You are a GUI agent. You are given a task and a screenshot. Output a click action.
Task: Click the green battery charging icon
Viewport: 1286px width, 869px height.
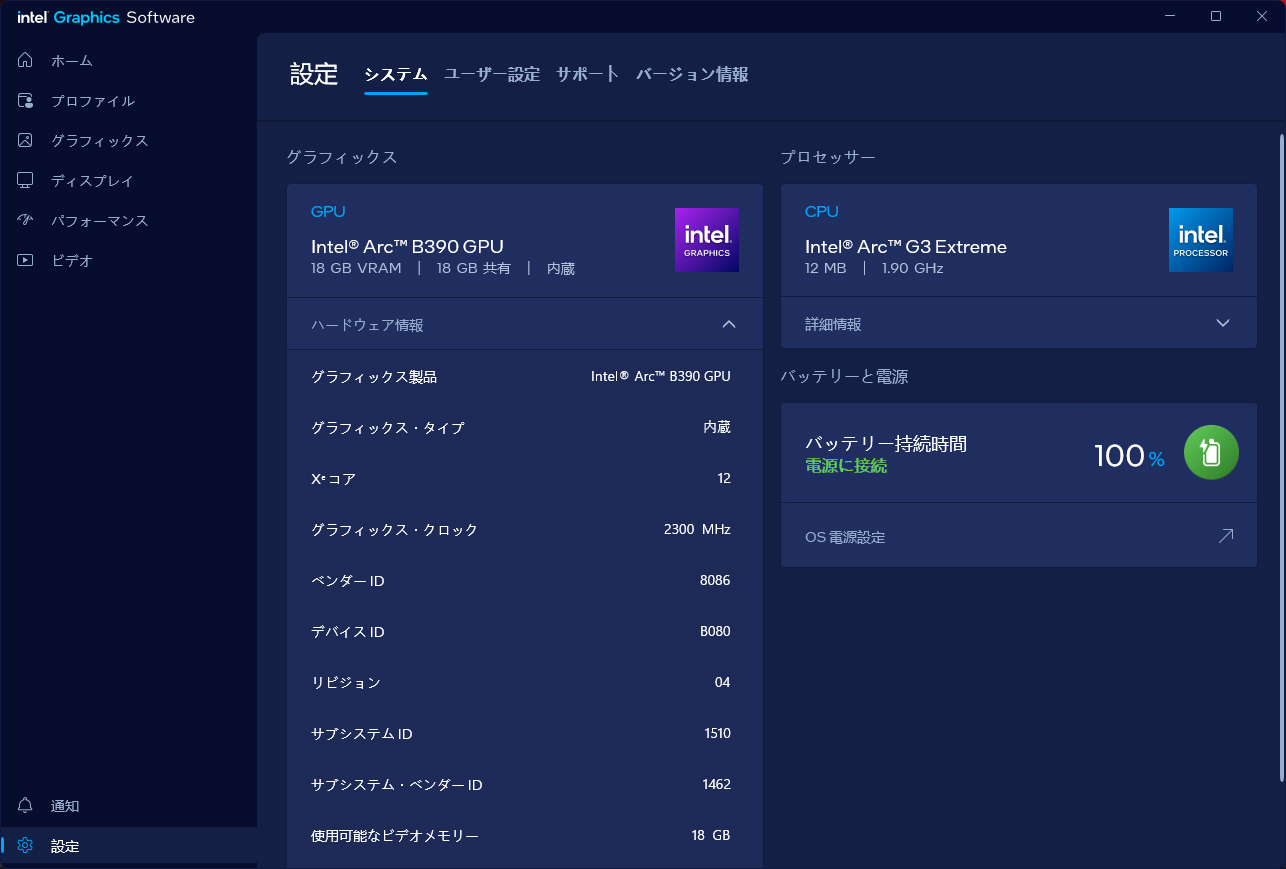coord(1211,453)
